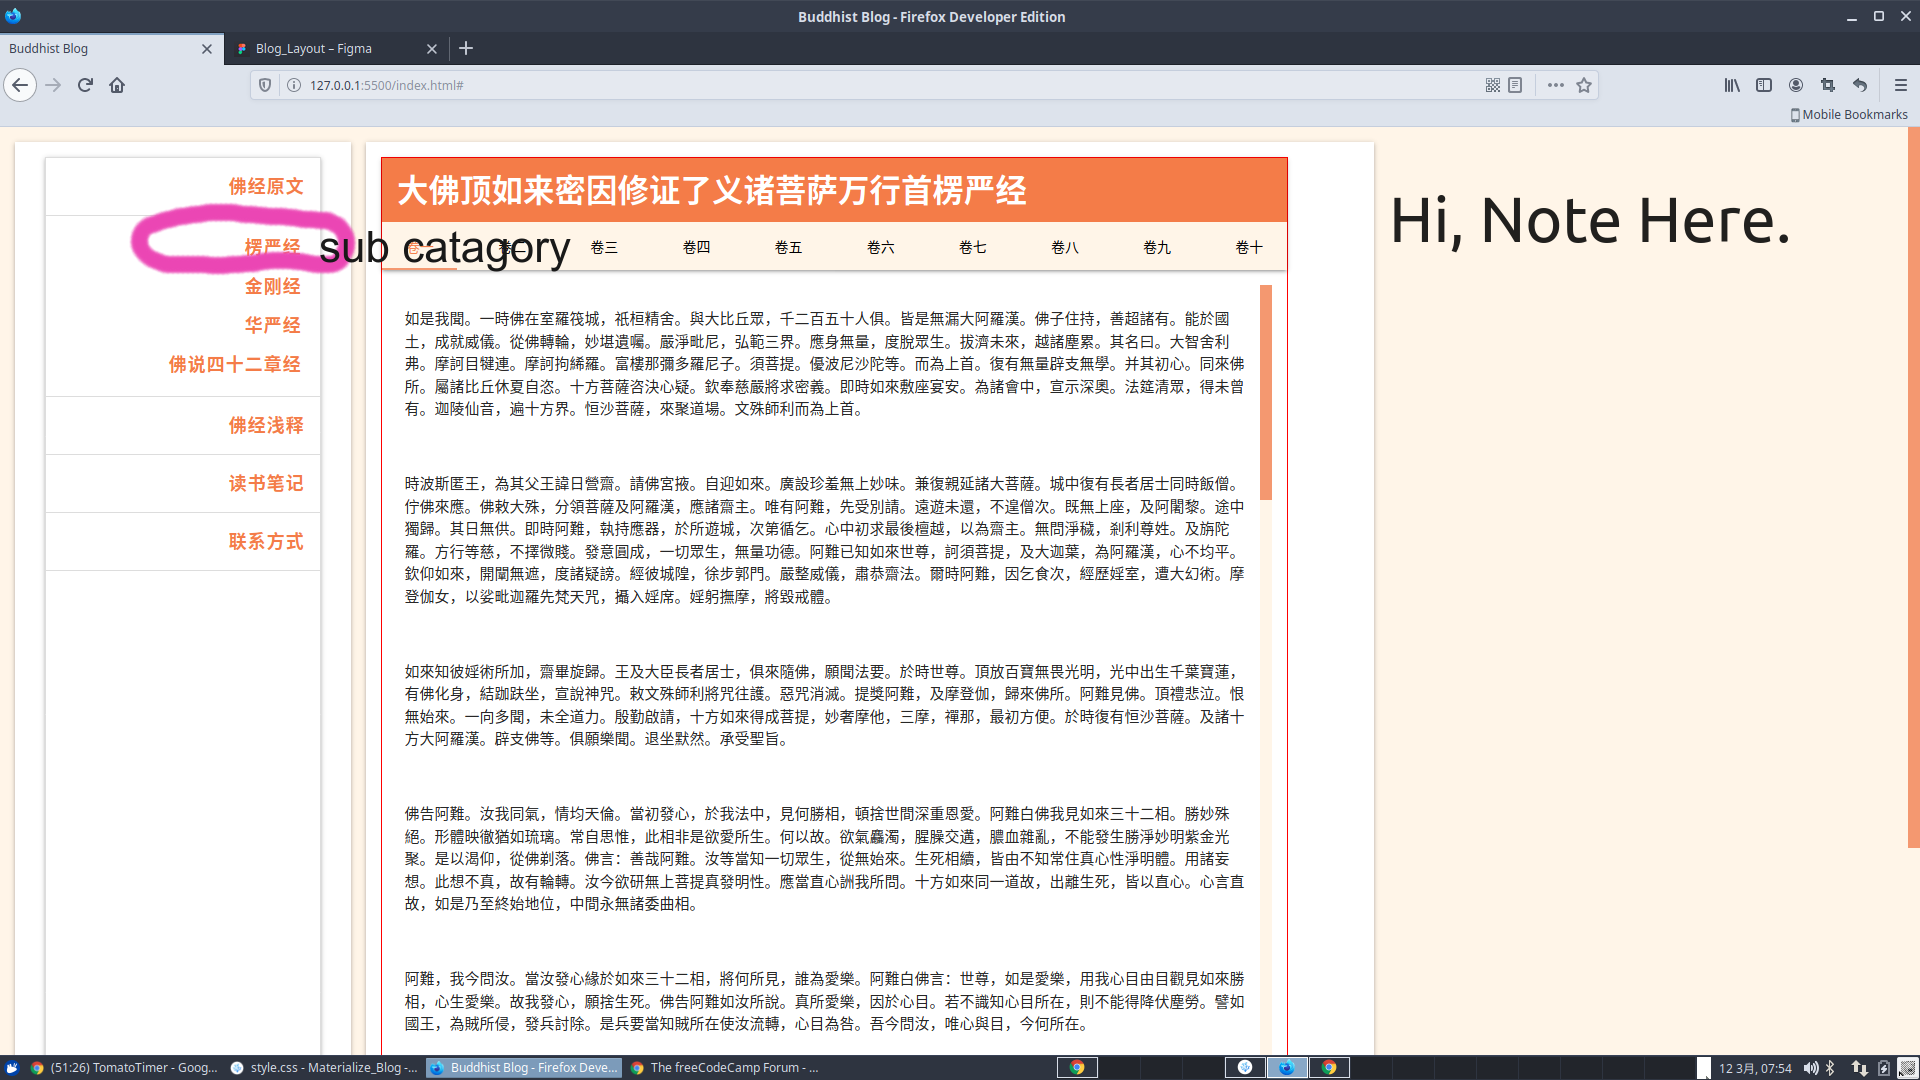Bookmark this page with the star icon
Image resolution: width=1920 pixels, height=1080 pixels.
coord(1584,85)
